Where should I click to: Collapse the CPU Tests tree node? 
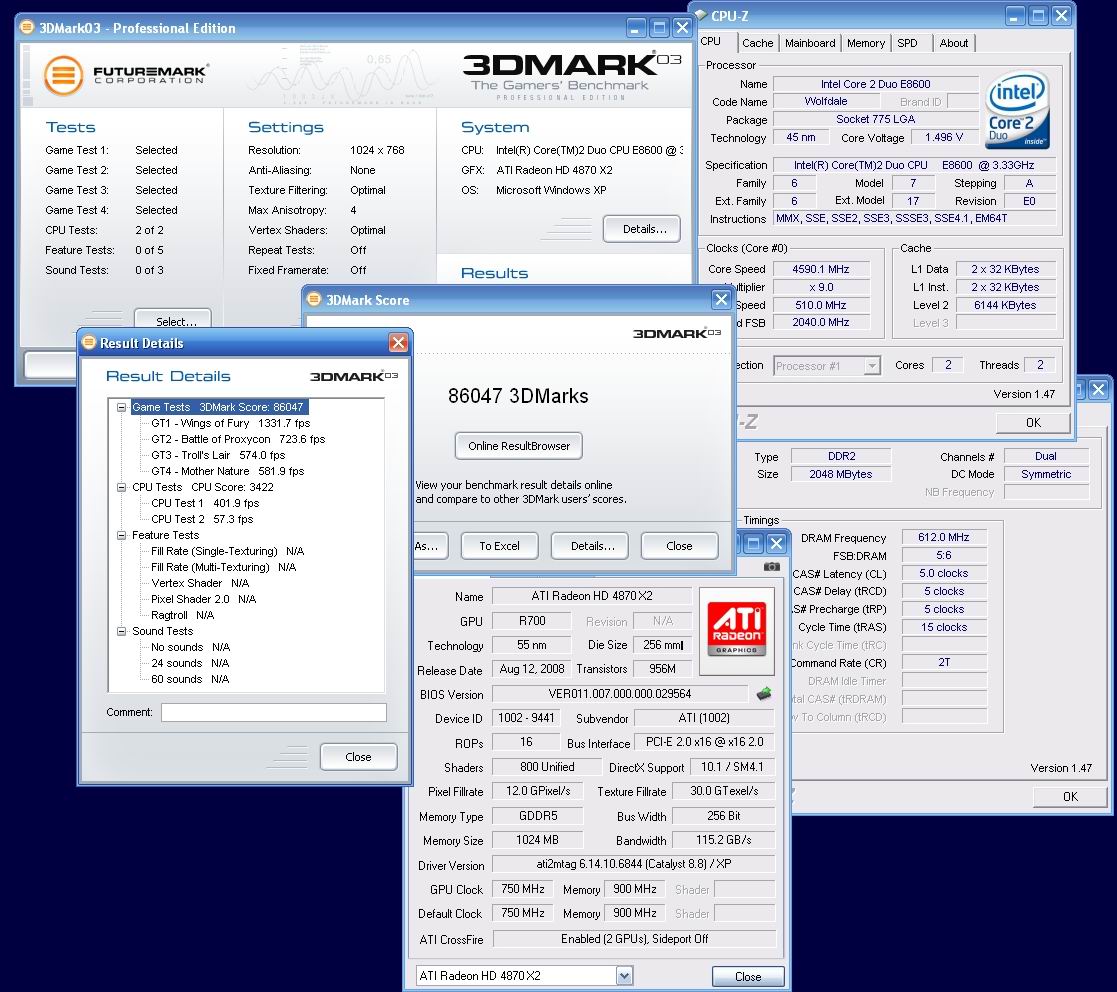click(121, 487)
